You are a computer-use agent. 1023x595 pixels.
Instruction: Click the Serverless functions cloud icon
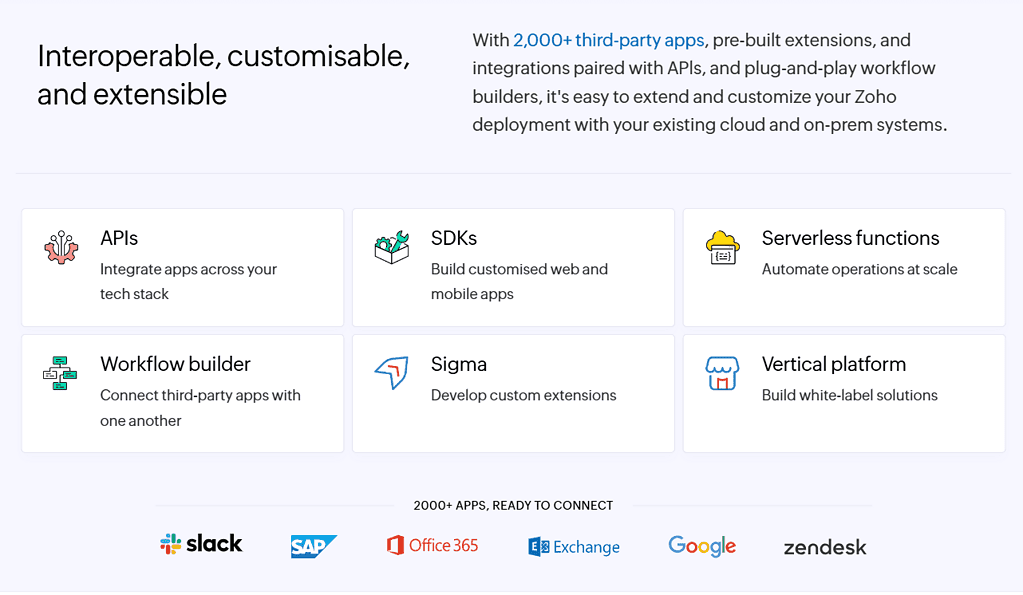coord(722,249)
